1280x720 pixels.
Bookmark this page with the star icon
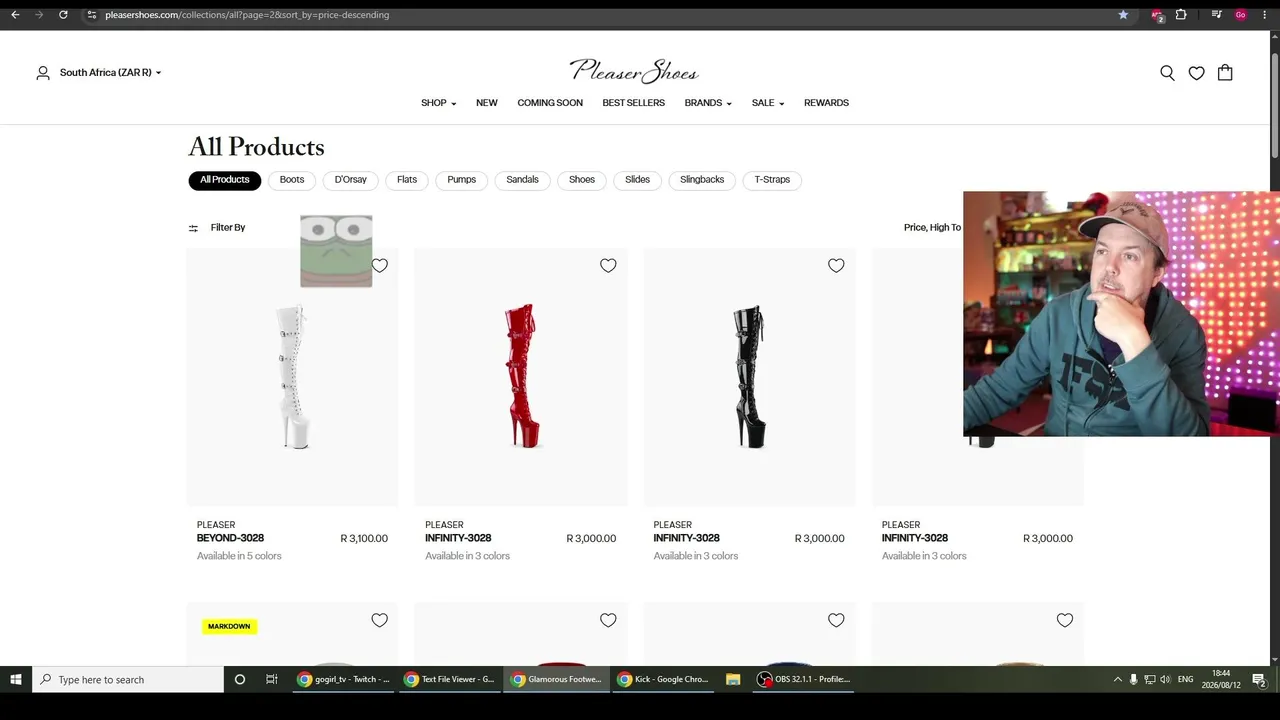(x=1123, y=15)
